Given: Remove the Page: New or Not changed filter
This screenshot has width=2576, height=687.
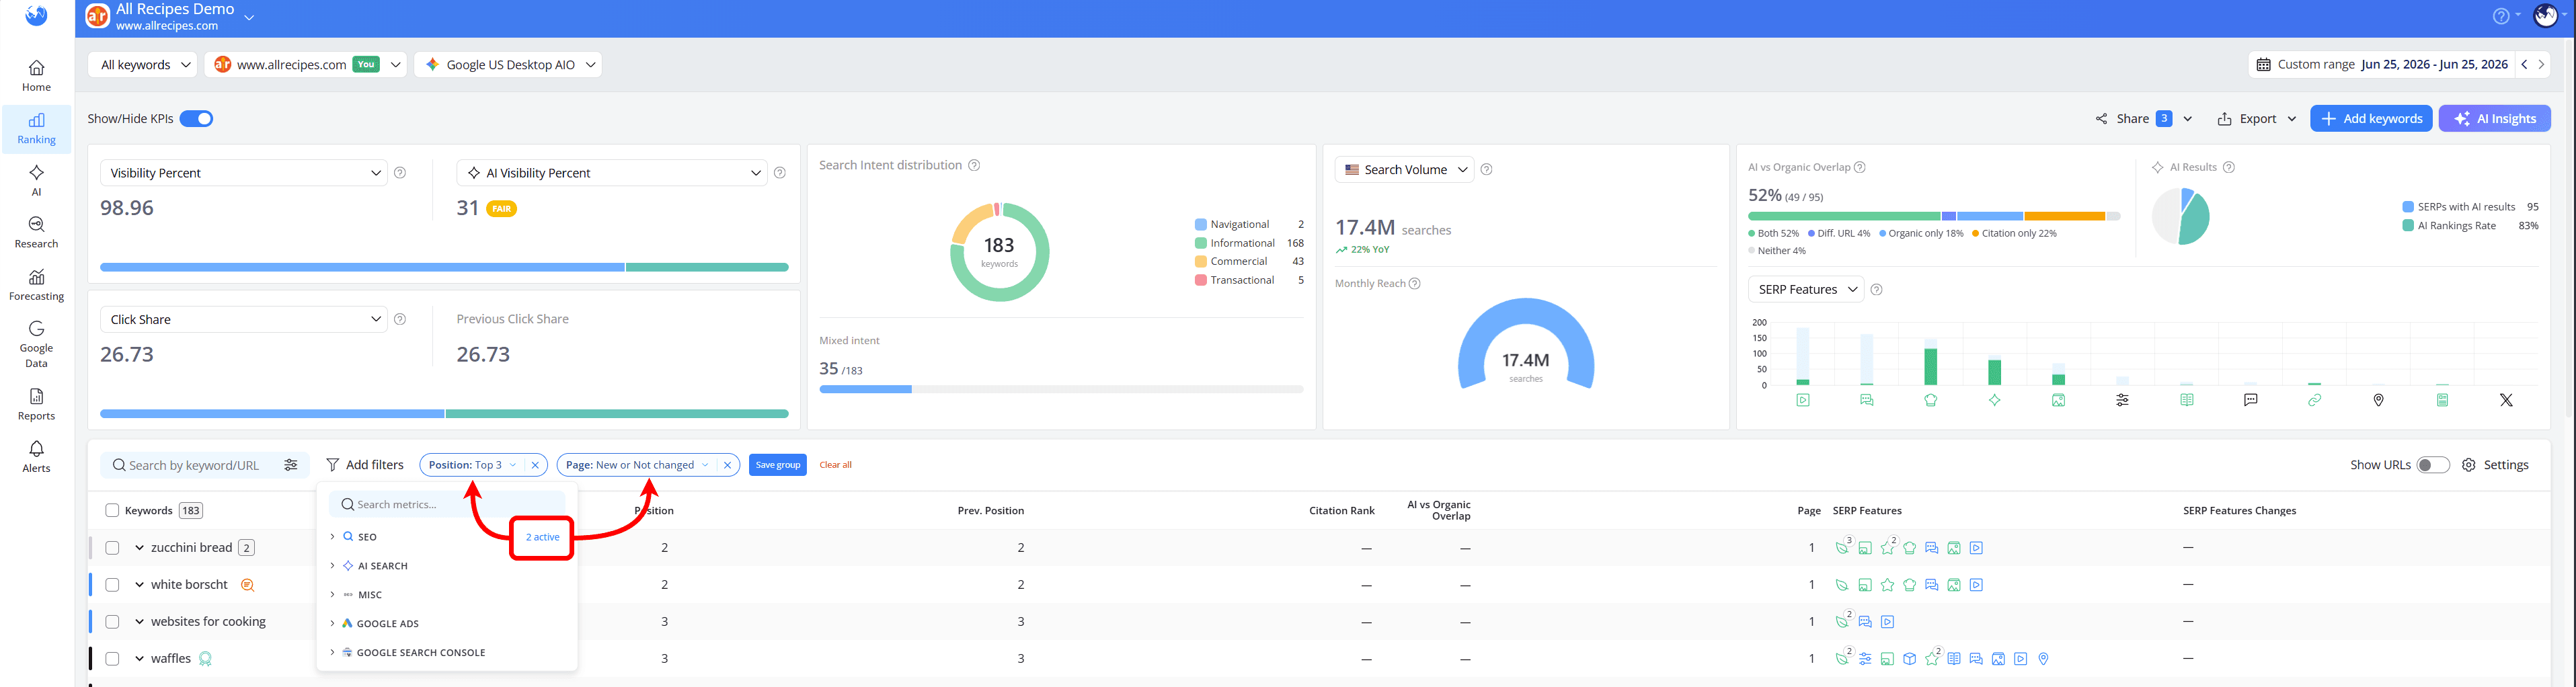Looking at the screenshot, I should click(727, 465).
